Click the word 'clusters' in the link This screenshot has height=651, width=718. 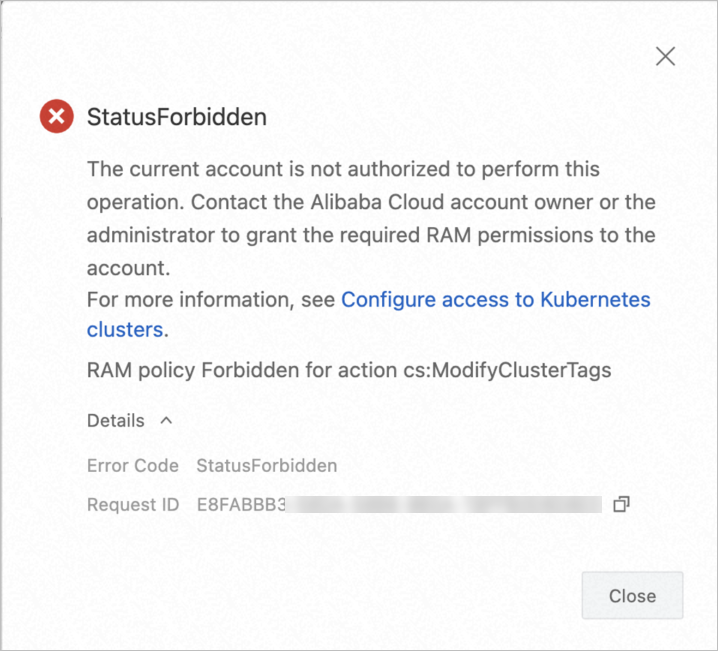tap(124, 329)
